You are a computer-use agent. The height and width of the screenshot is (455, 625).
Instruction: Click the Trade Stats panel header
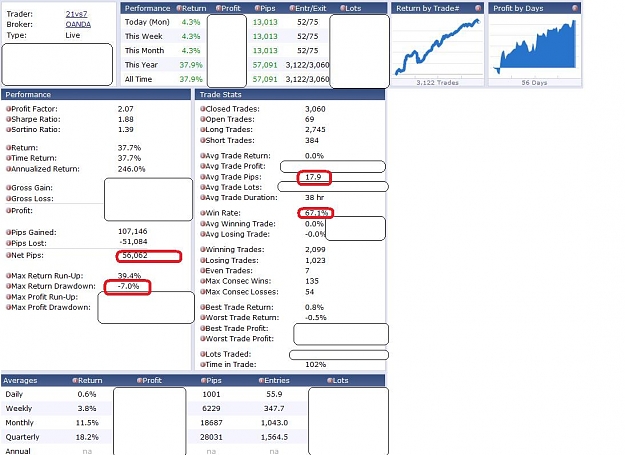point(290,94)
